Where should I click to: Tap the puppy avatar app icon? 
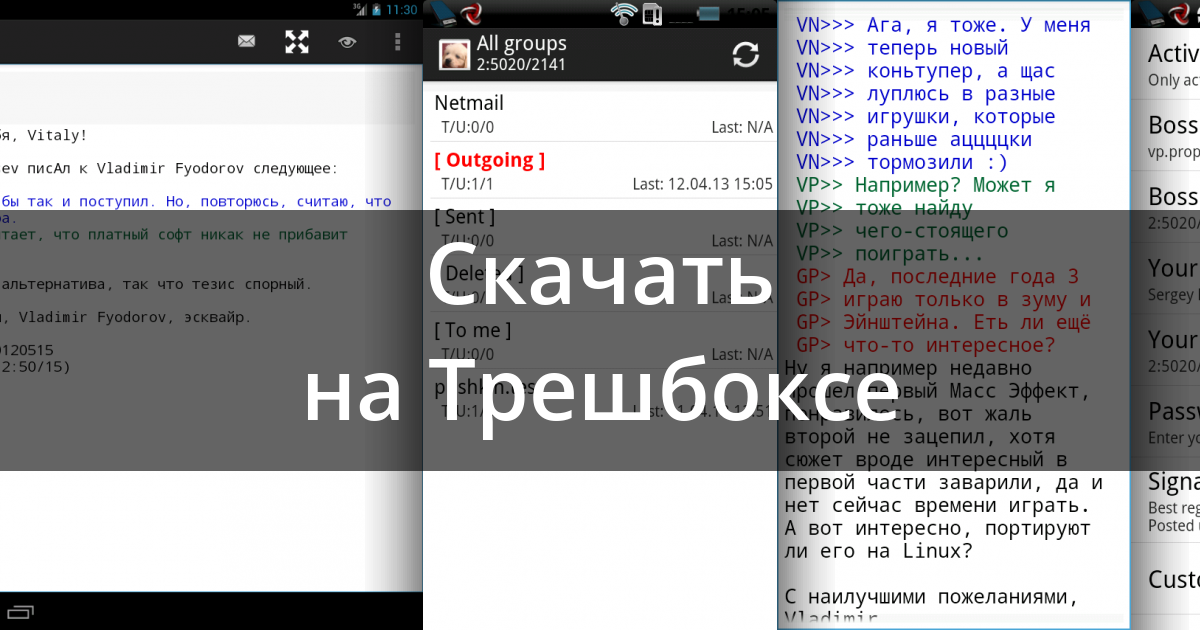pyautogui.click(x=455, y=55)
